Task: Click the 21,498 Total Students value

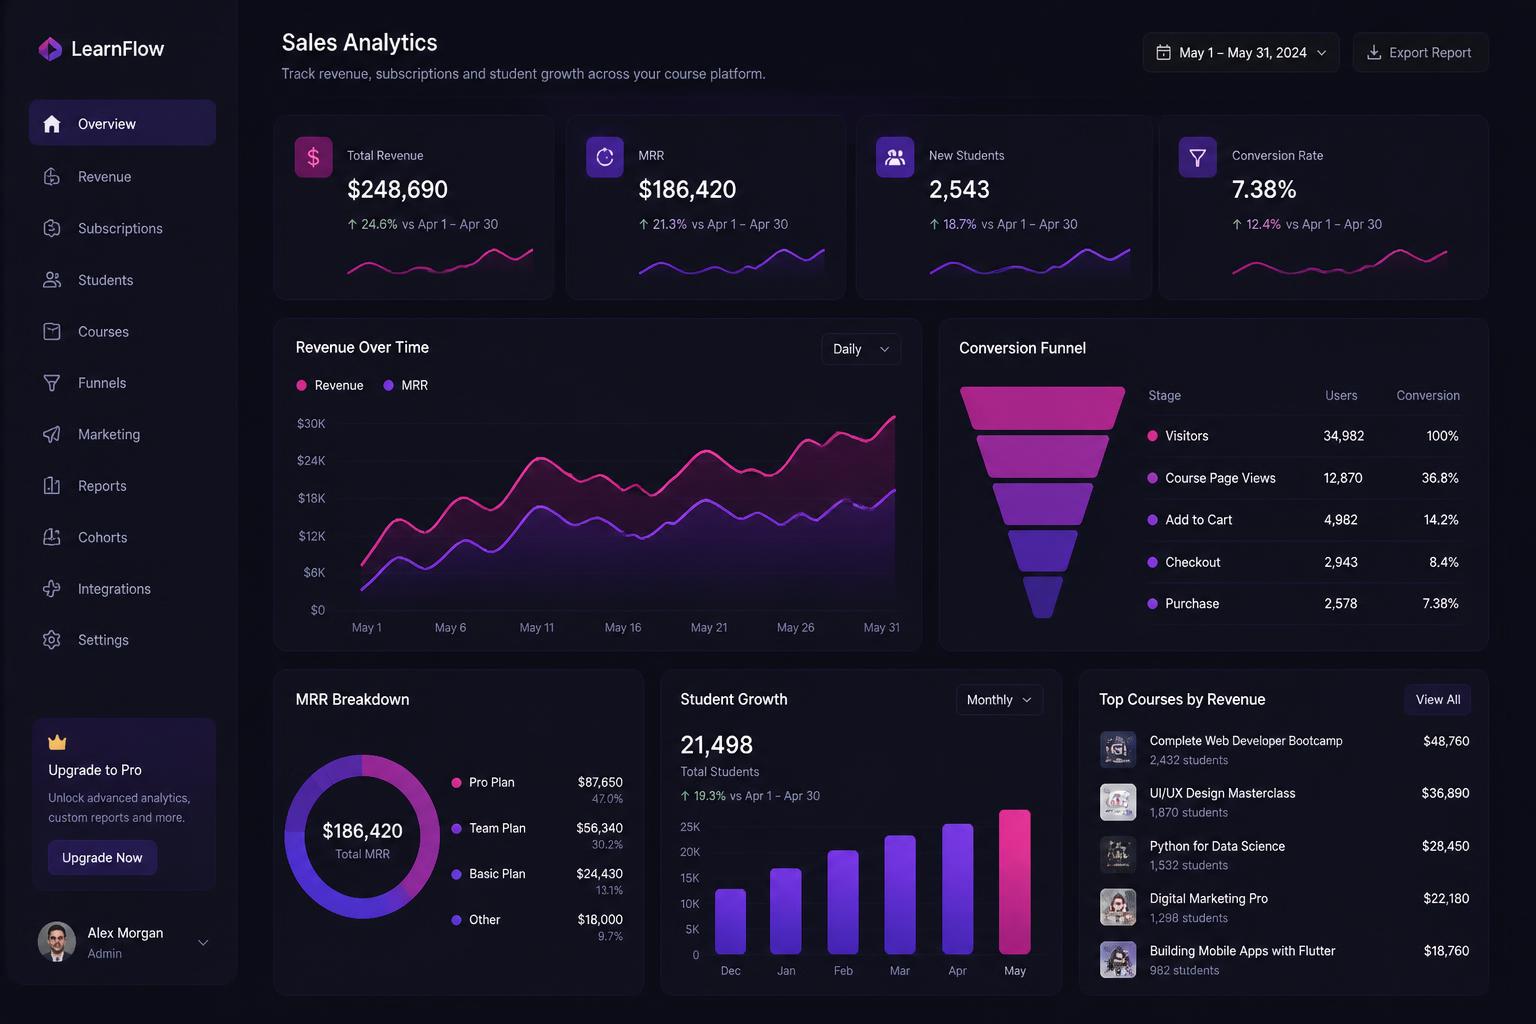Action: pyautogui.click(x=716, y=745)
